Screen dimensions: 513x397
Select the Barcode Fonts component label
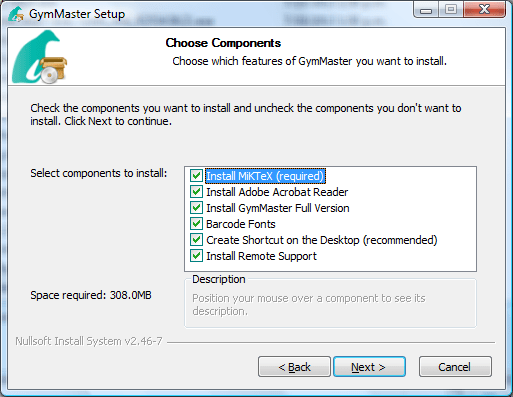click(241, 224)
